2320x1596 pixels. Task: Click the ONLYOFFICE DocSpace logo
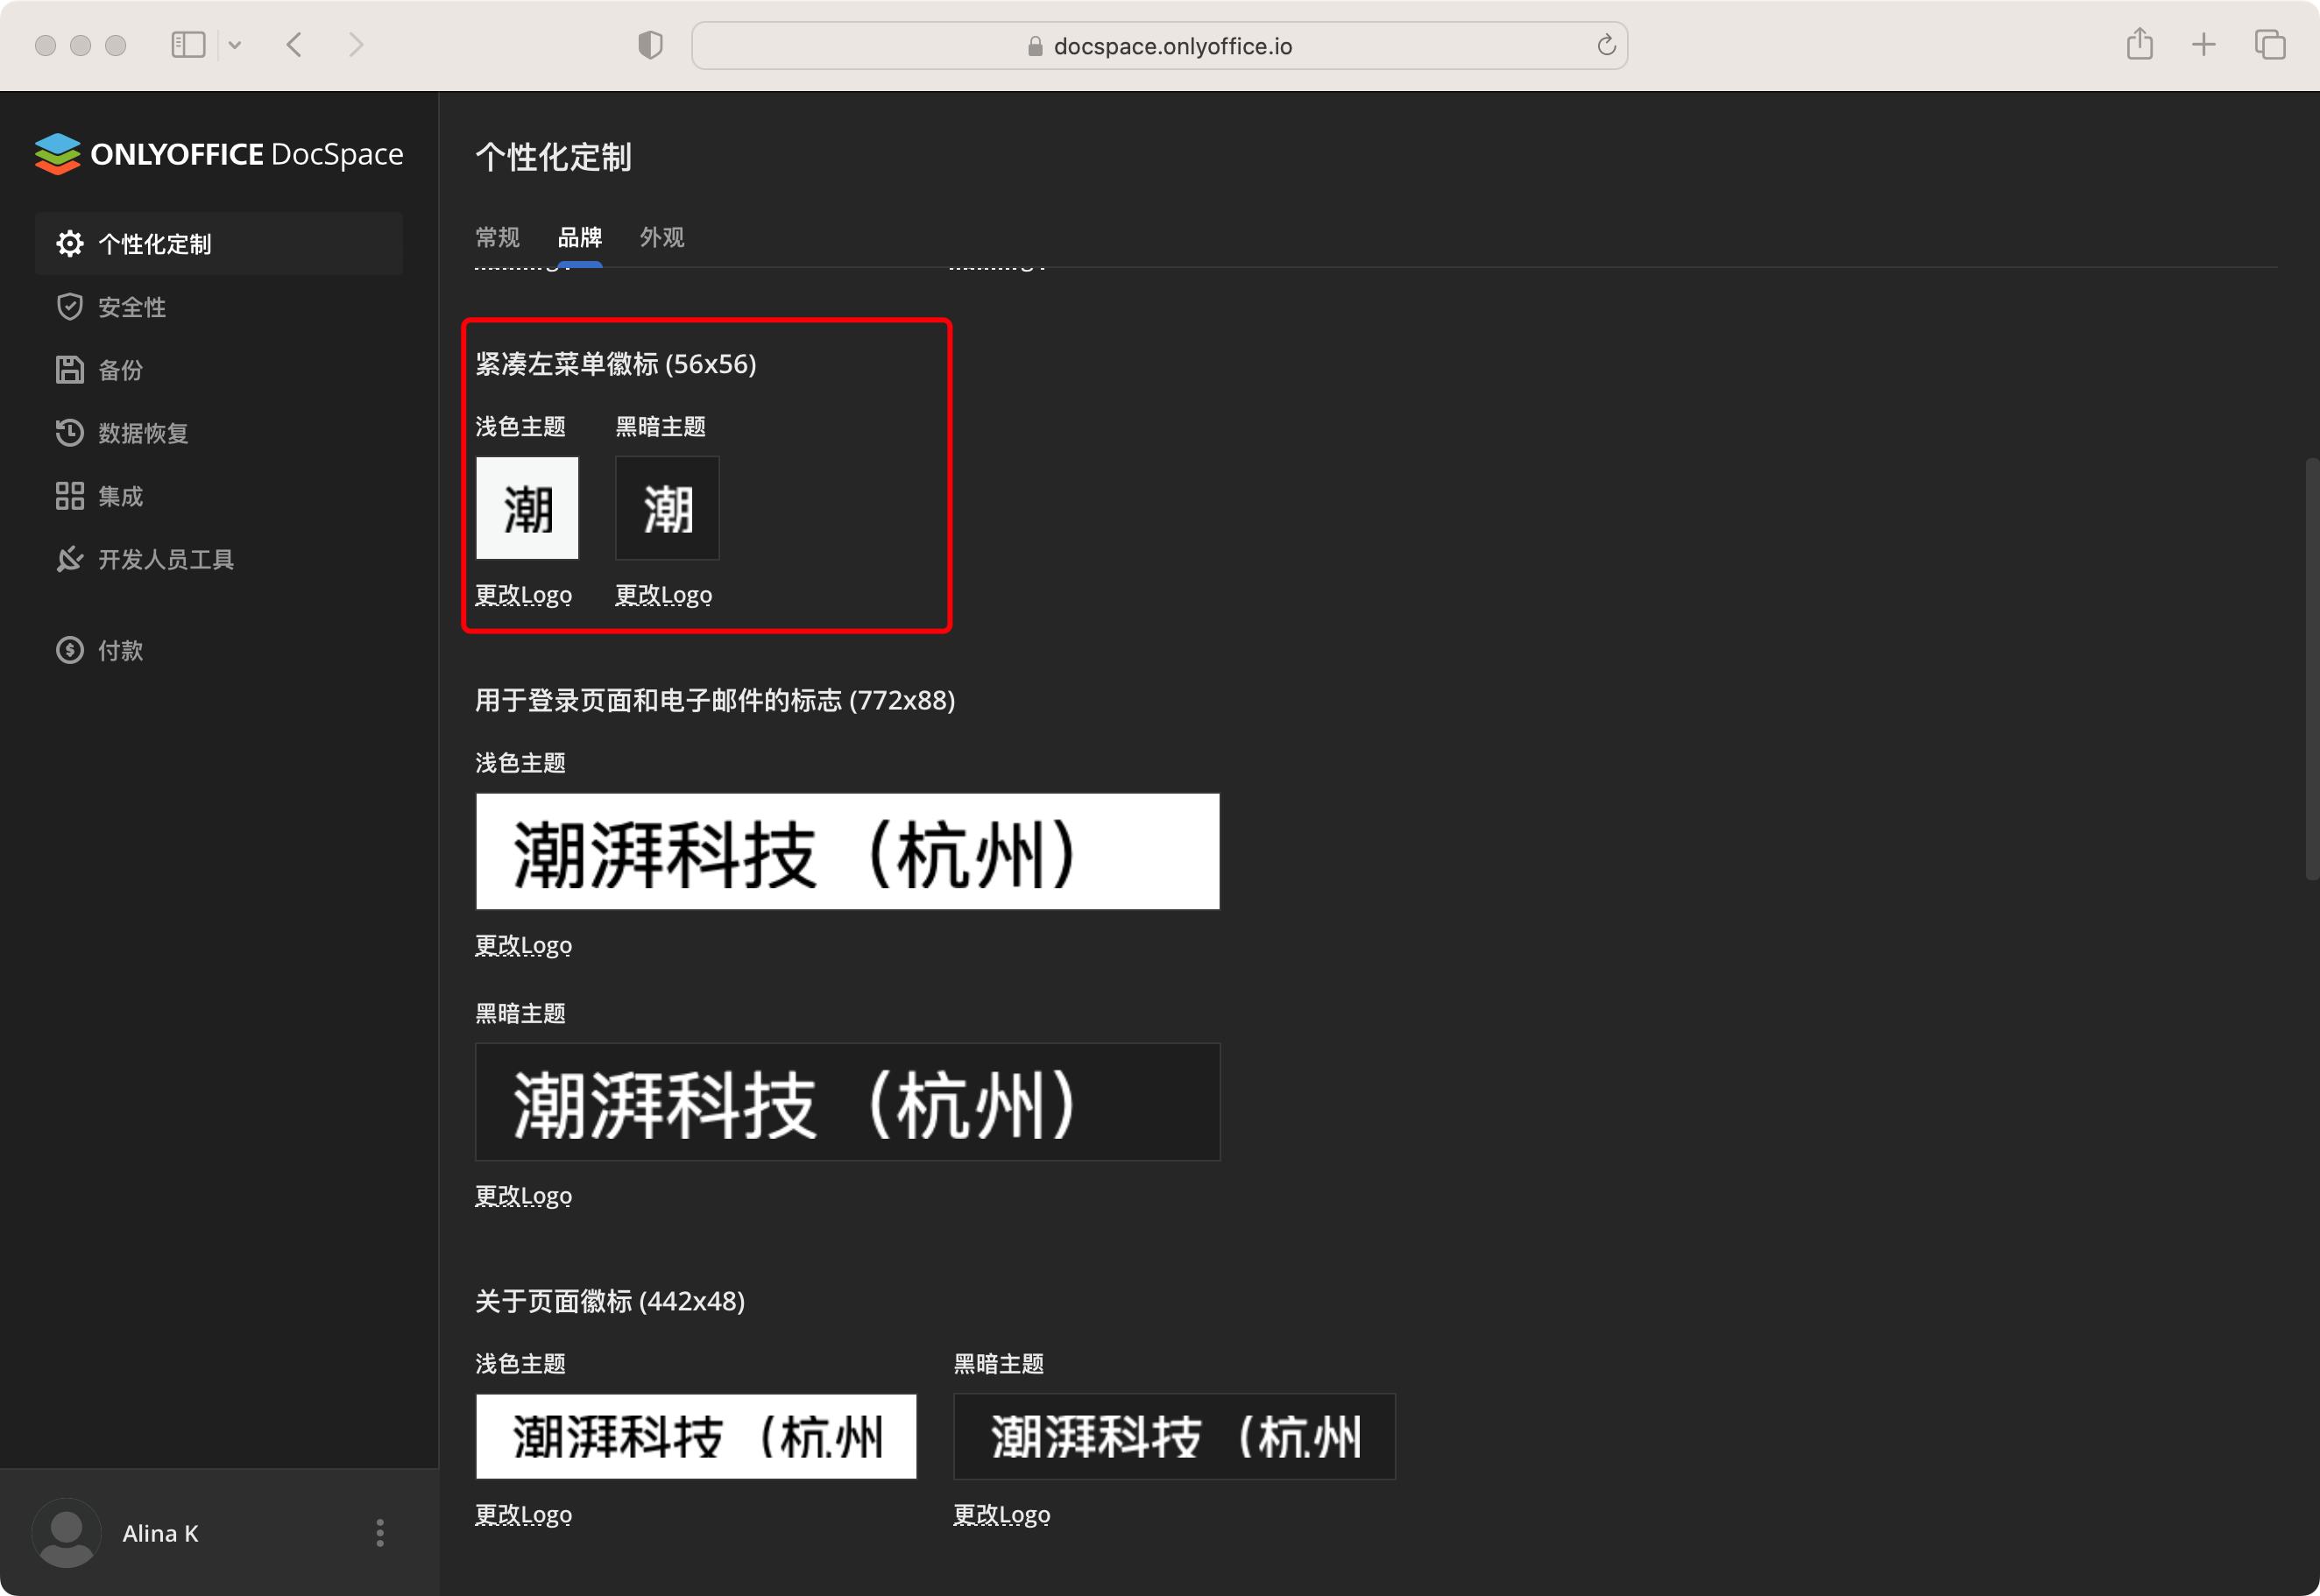219,154
